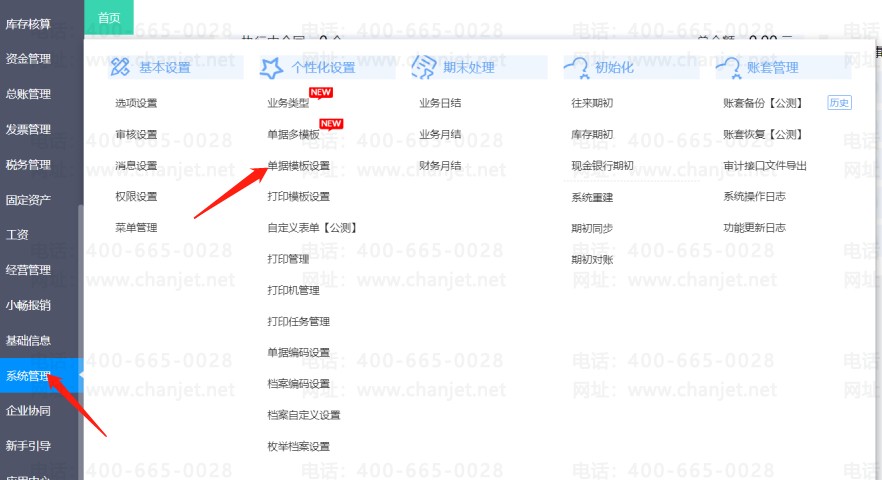882x480 pixels.
Task: Select 经营管理 in the sidebar
Action: (x=28, y=270)
